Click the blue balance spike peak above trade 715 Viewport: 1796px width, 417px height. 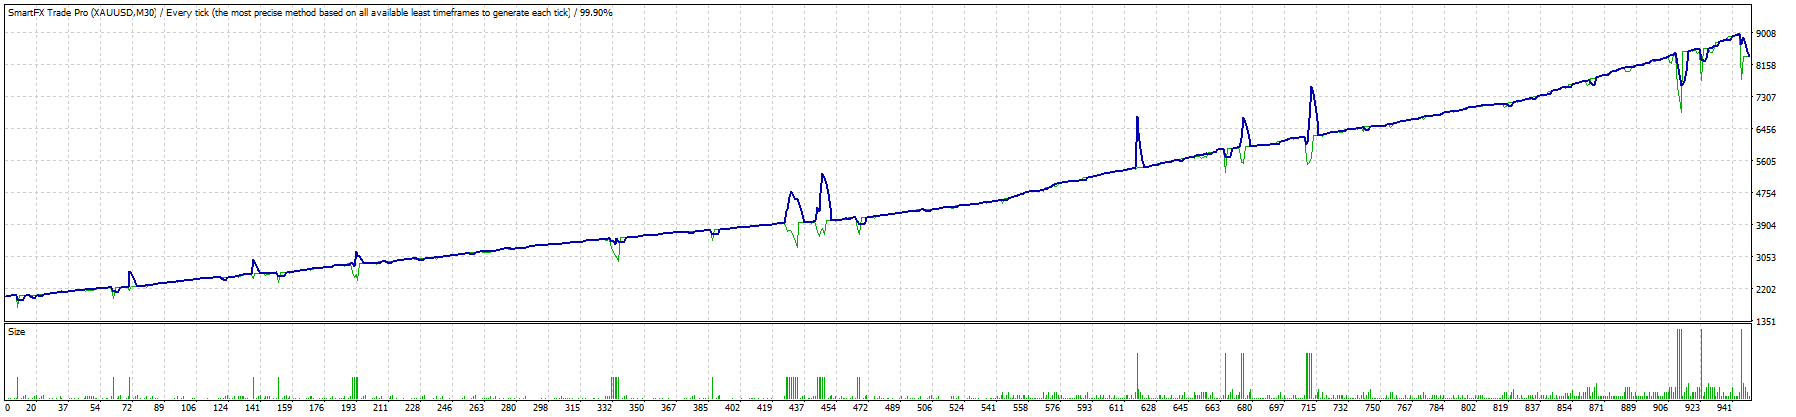point(1311,88)
